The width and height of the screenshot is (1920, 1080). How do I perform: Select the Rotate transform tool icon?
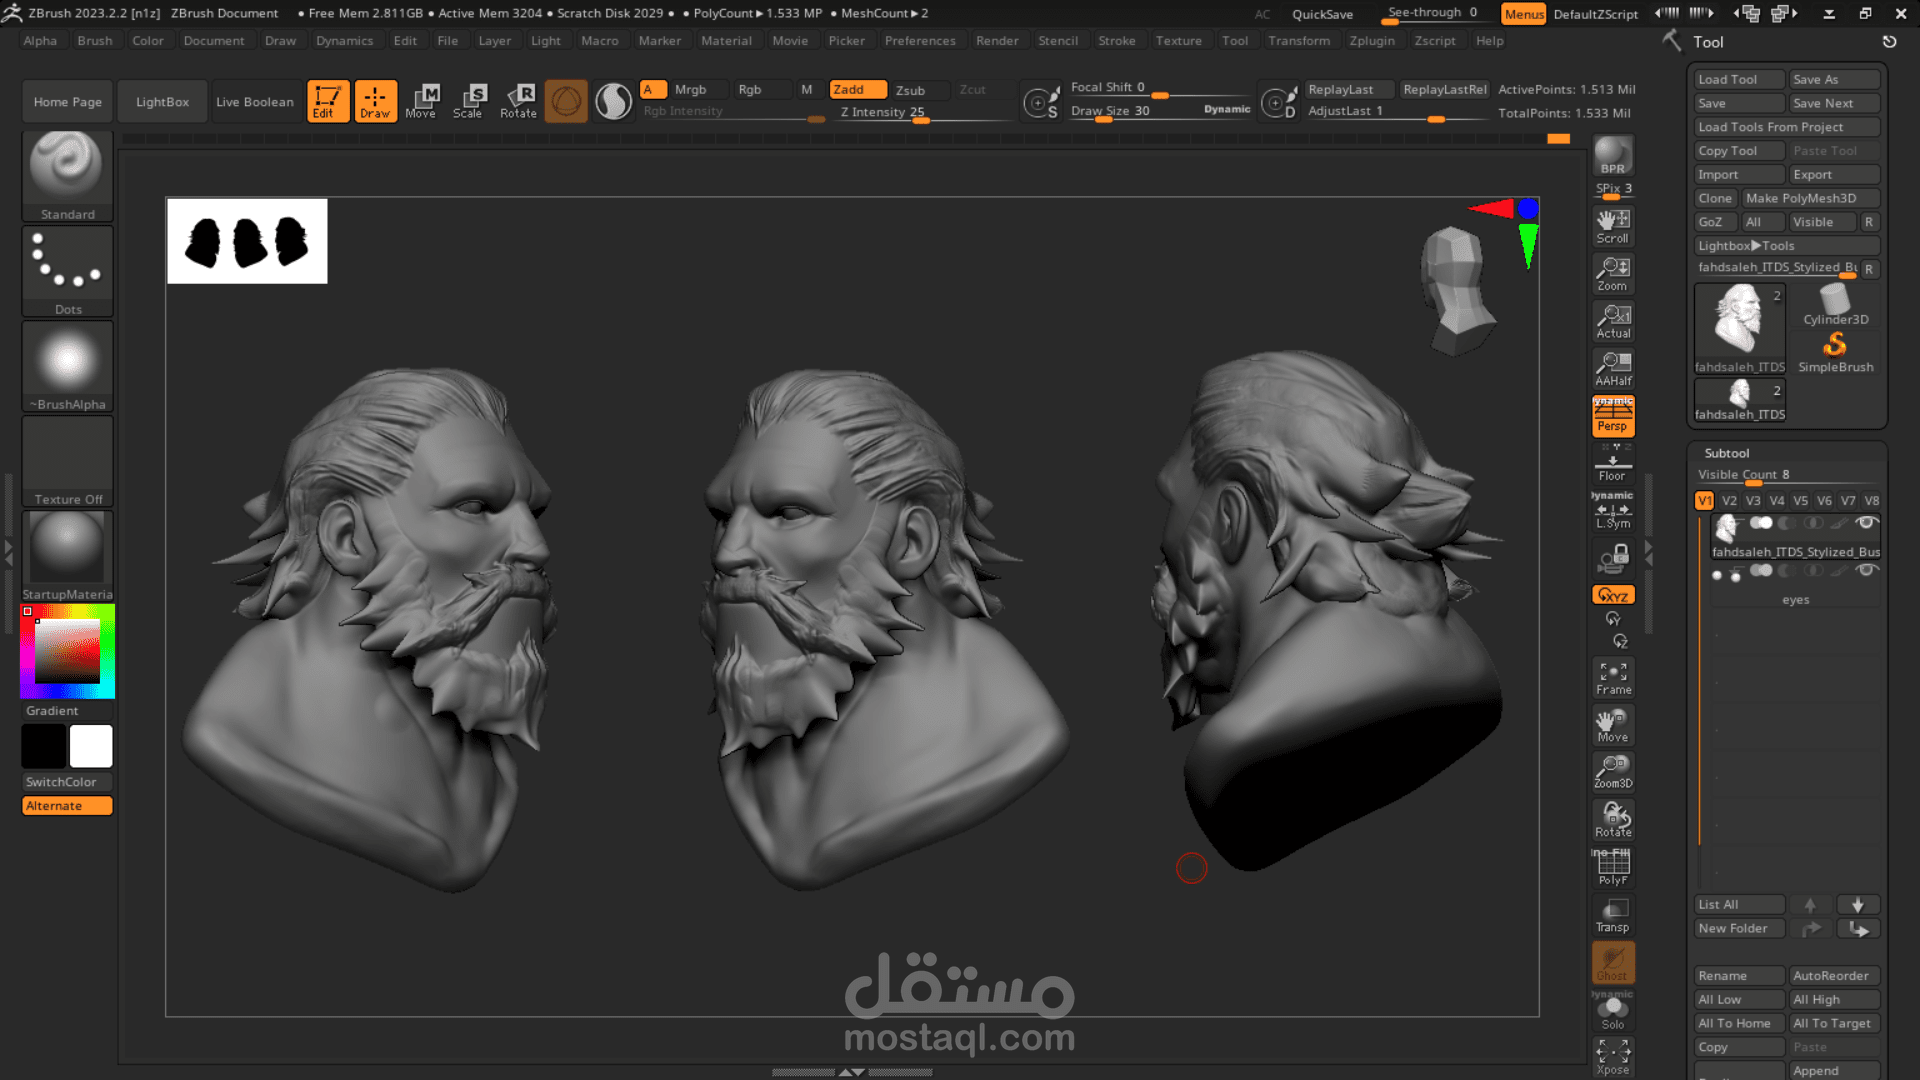[519, 100]
